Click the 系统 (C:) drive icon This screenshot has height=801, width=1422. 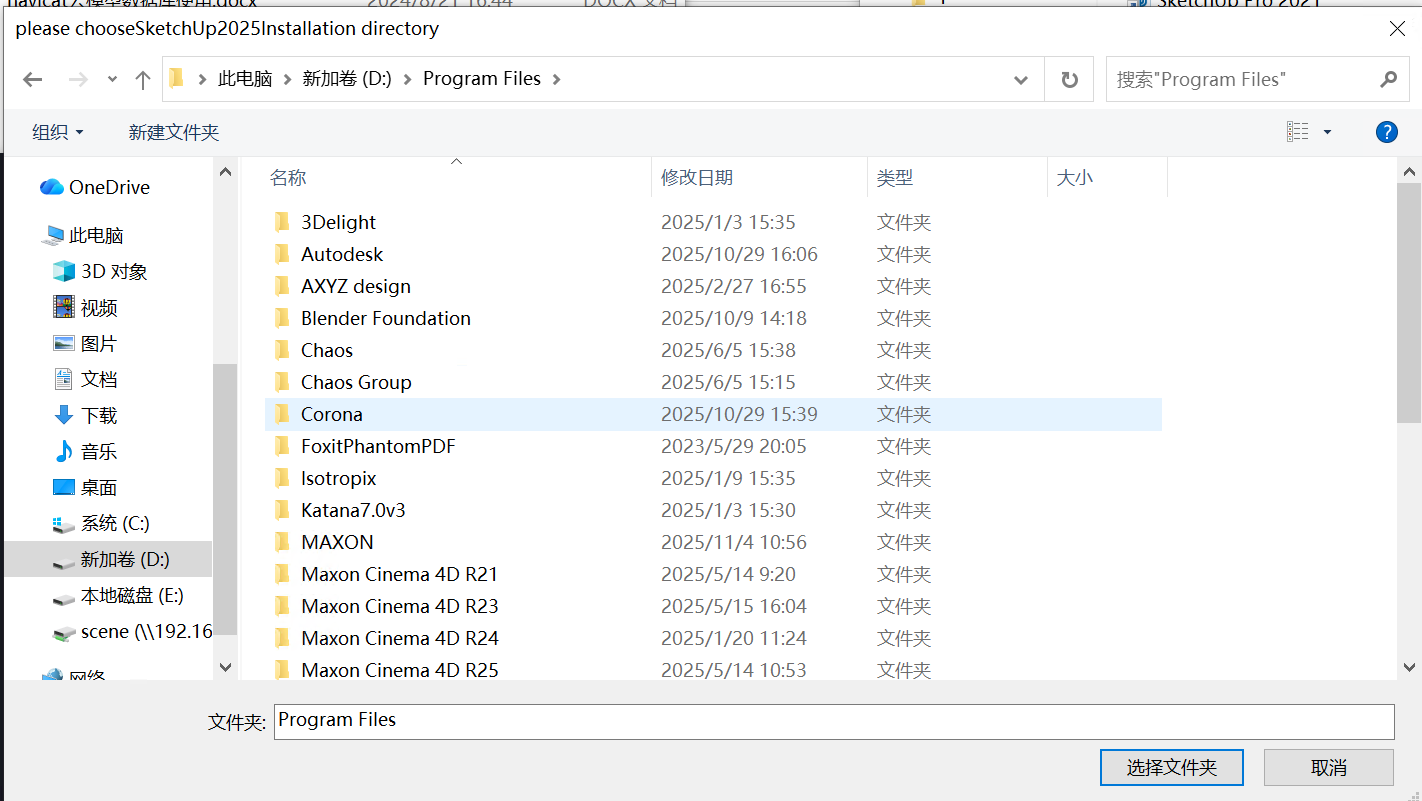click(64, 524)
